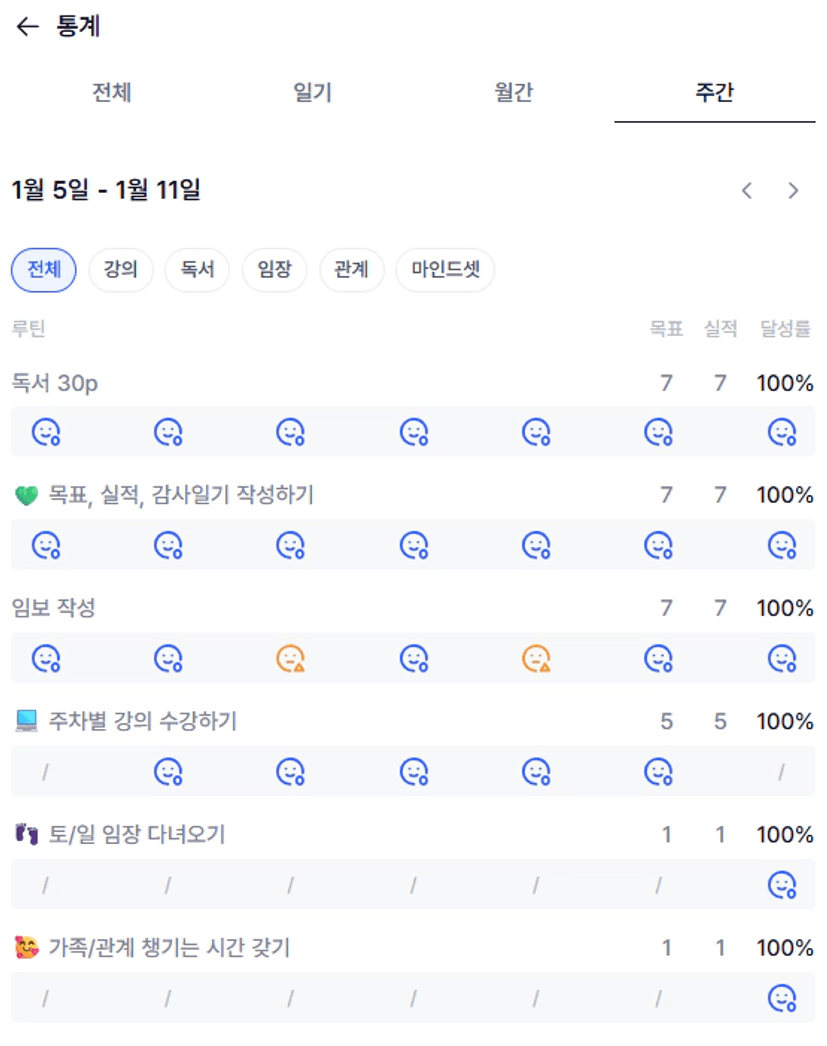Click the smiley in 가족/관계 챙기는 시간 갖기 row
The width and height of the screenshot is (827, 1046).
click(x=781, y=998)
